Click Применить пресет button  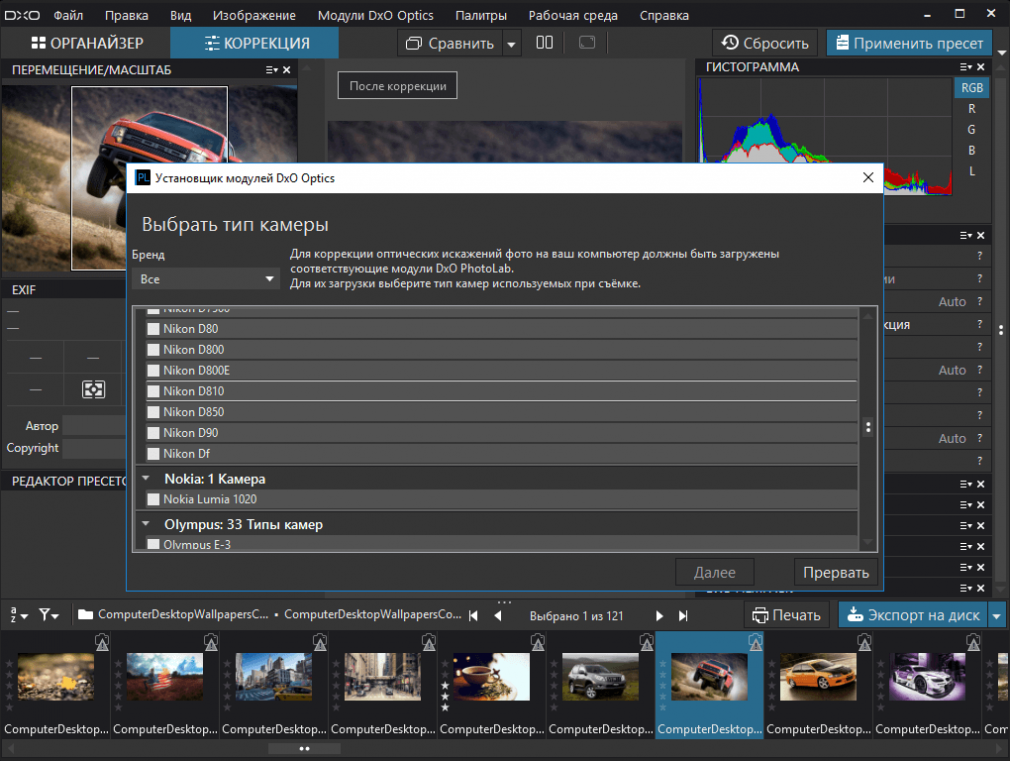(x=910, y=43)
